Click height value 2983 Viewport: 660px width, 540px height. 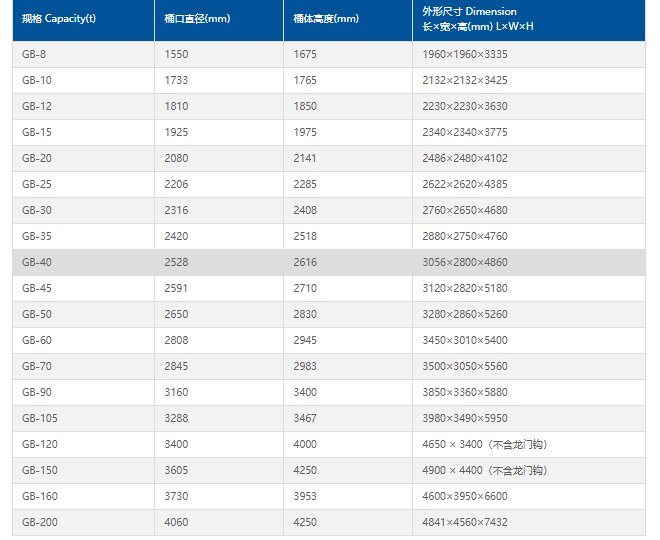click(305, 367)
